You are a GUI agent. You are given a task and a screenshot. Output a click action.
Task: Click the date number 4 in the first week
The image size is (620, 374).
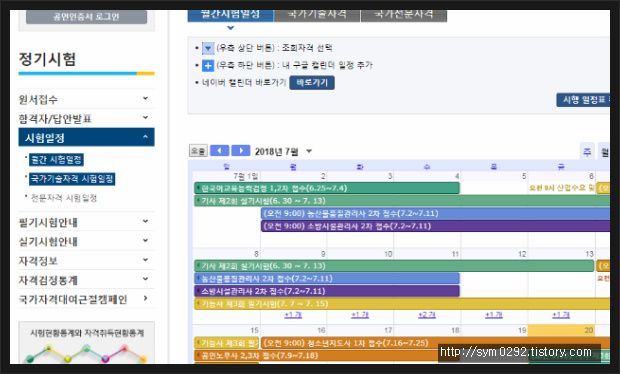coord(457,176)
